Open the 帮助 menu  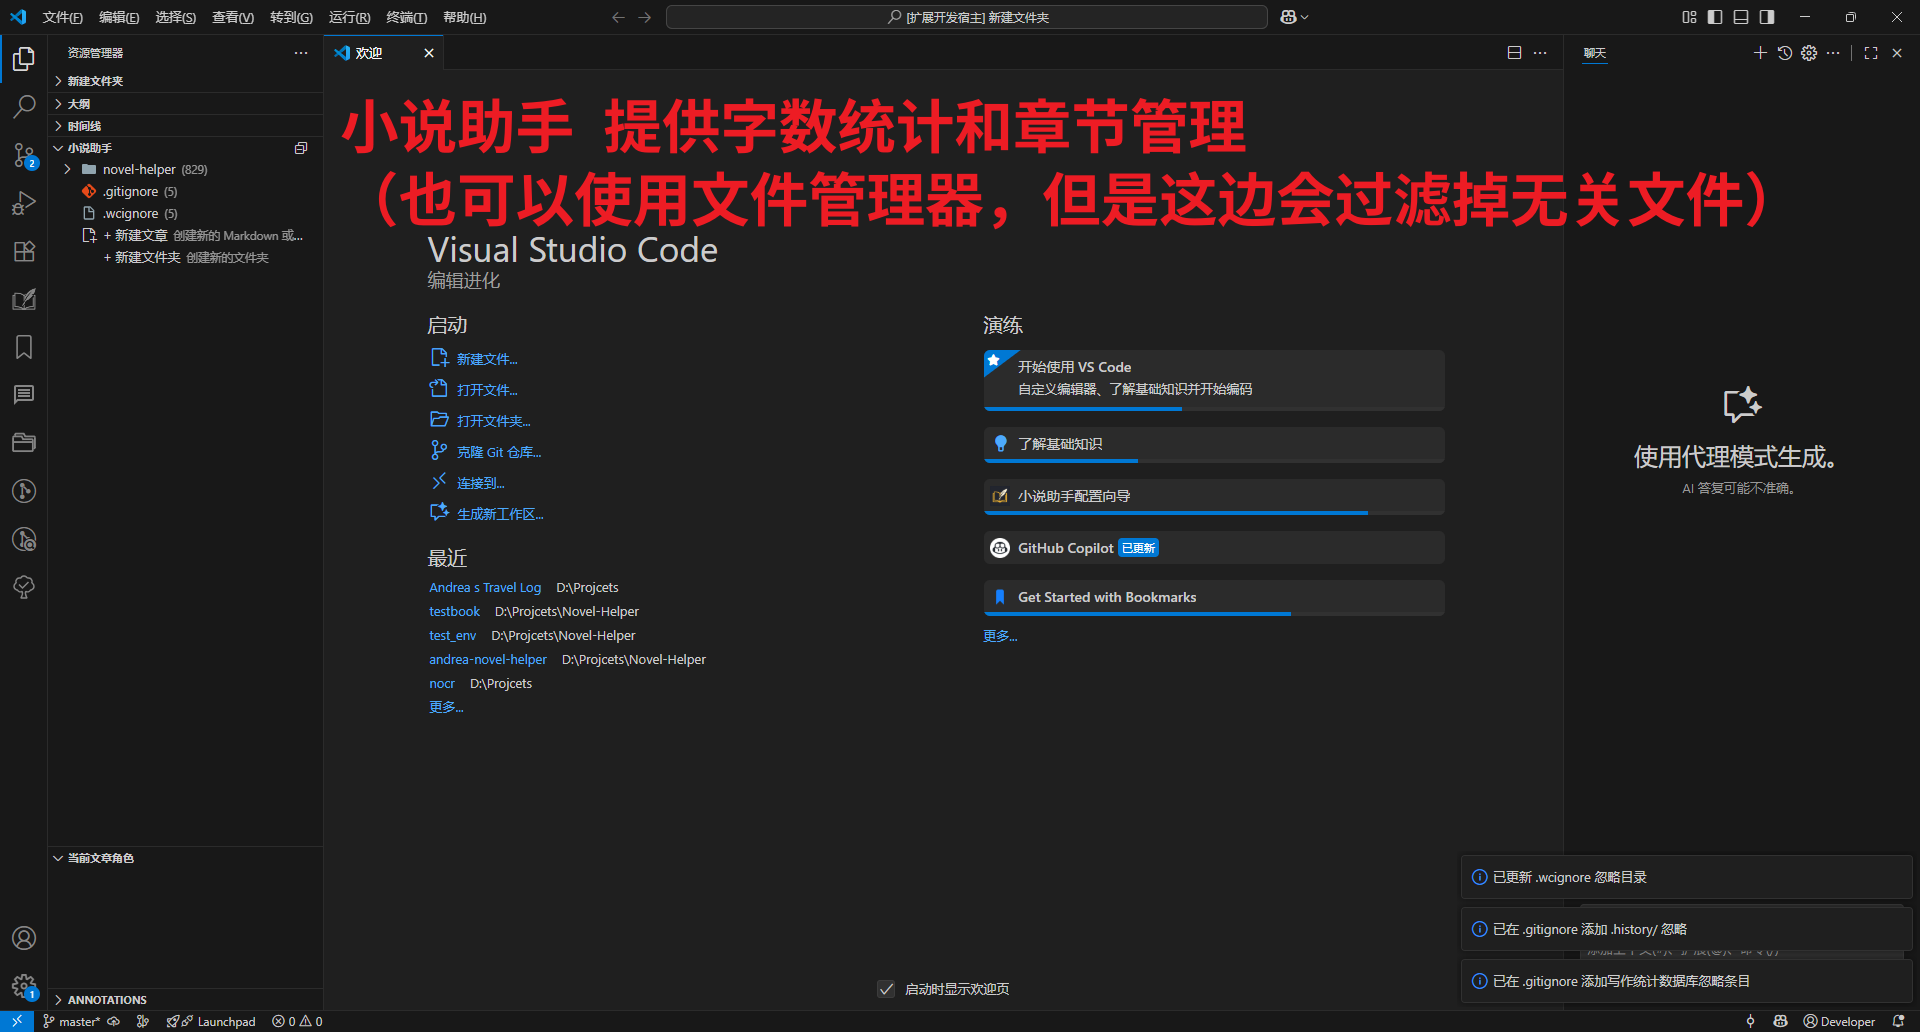pyautogui.click(x=463, y=17)
